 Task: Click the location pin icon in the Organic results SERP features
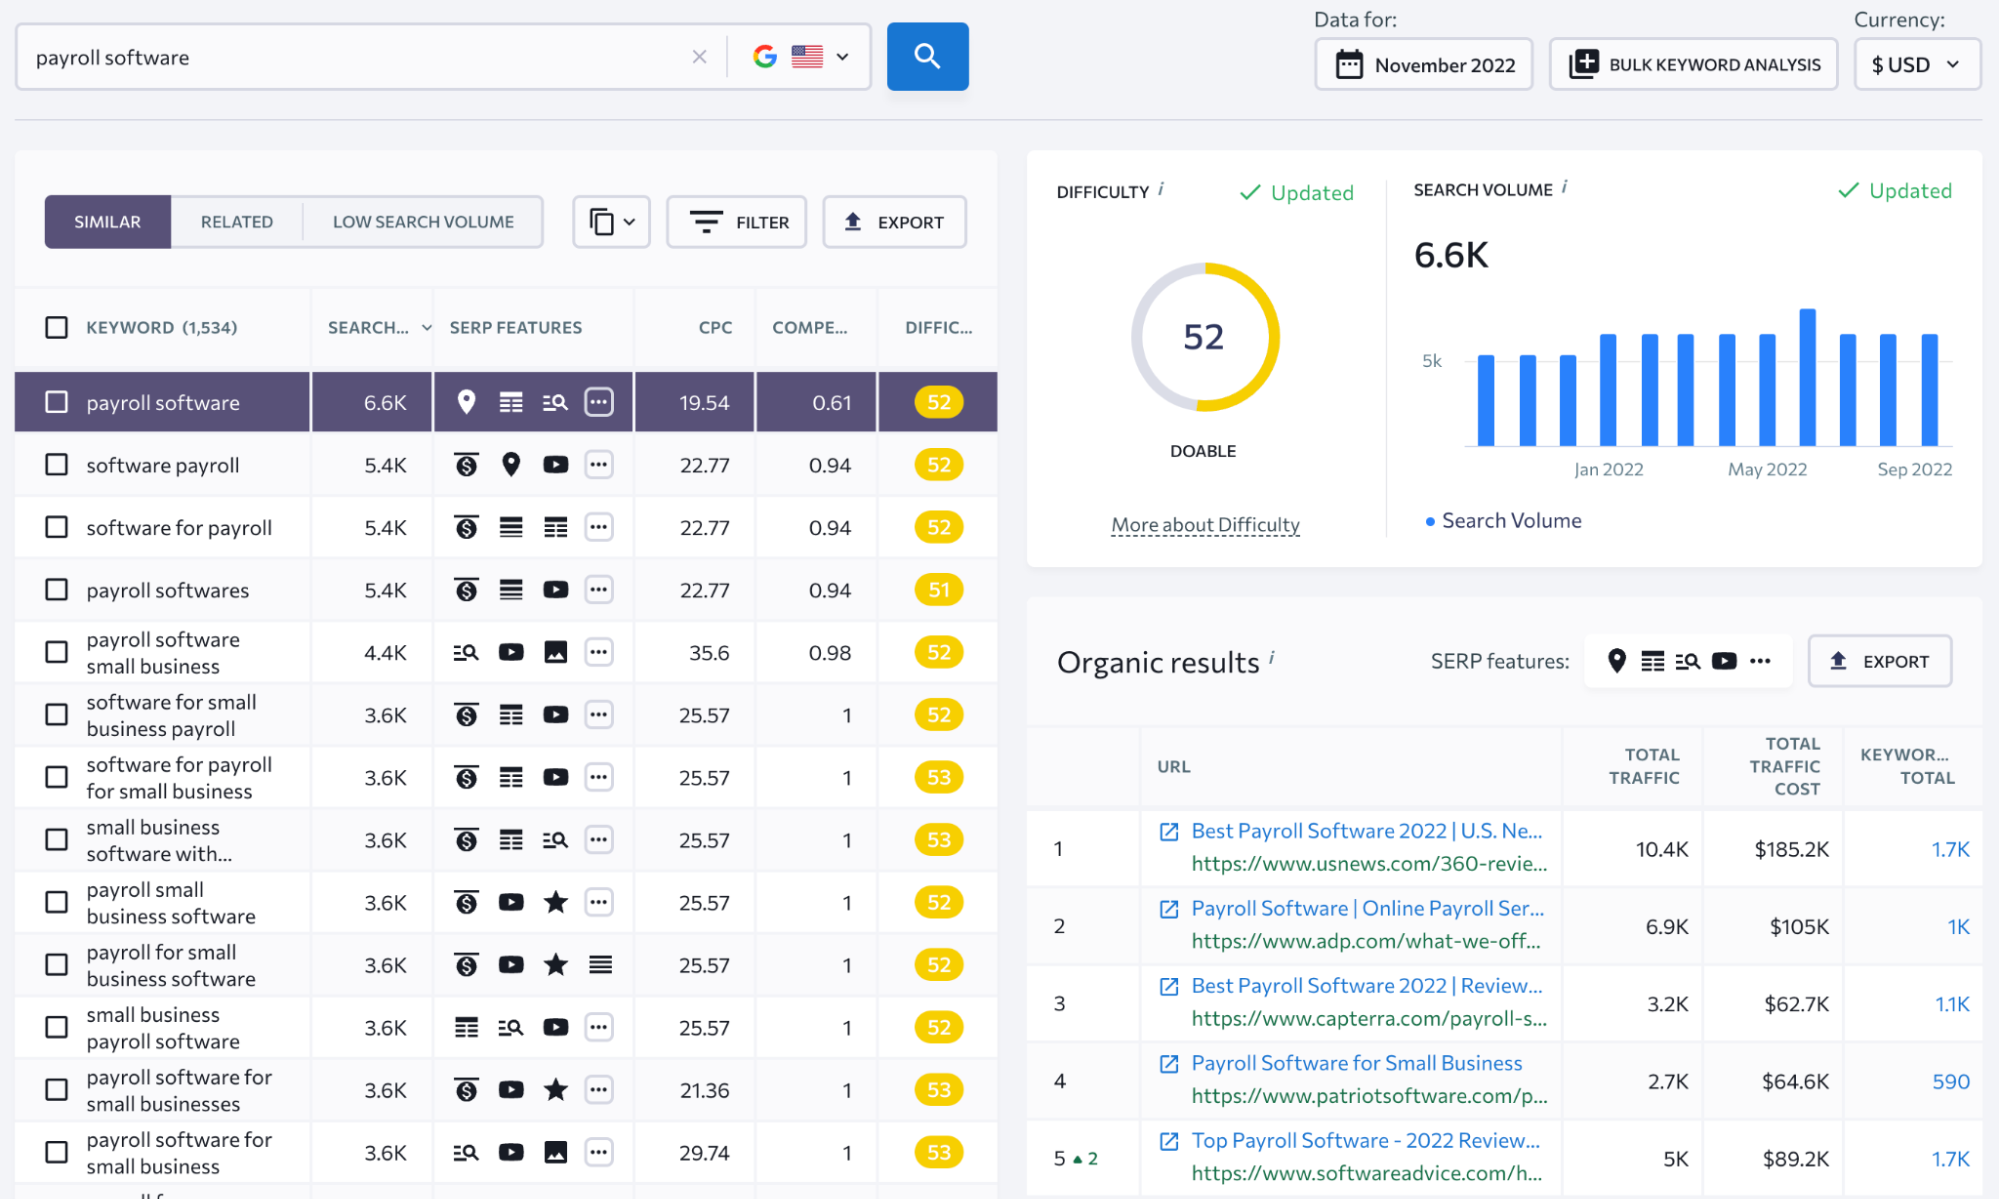click(x=1616, y=661)
